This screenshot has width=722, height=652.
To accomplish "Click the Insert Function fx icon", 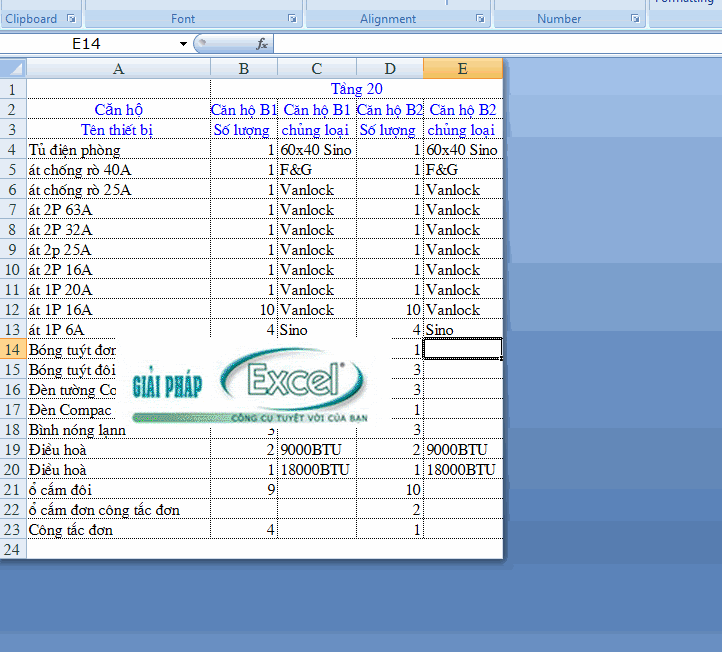I will pyautogui.click(x=262, y=44).
